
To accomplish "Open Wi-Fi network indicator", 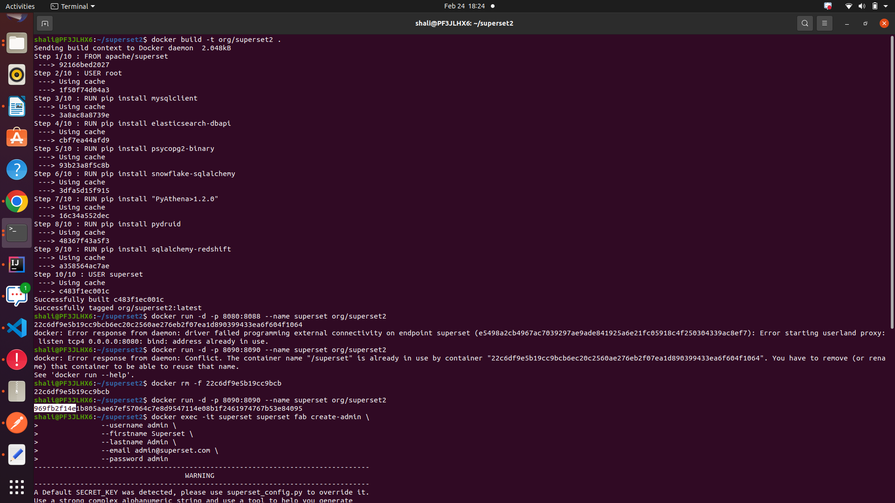I will click(x=849, y=6).
